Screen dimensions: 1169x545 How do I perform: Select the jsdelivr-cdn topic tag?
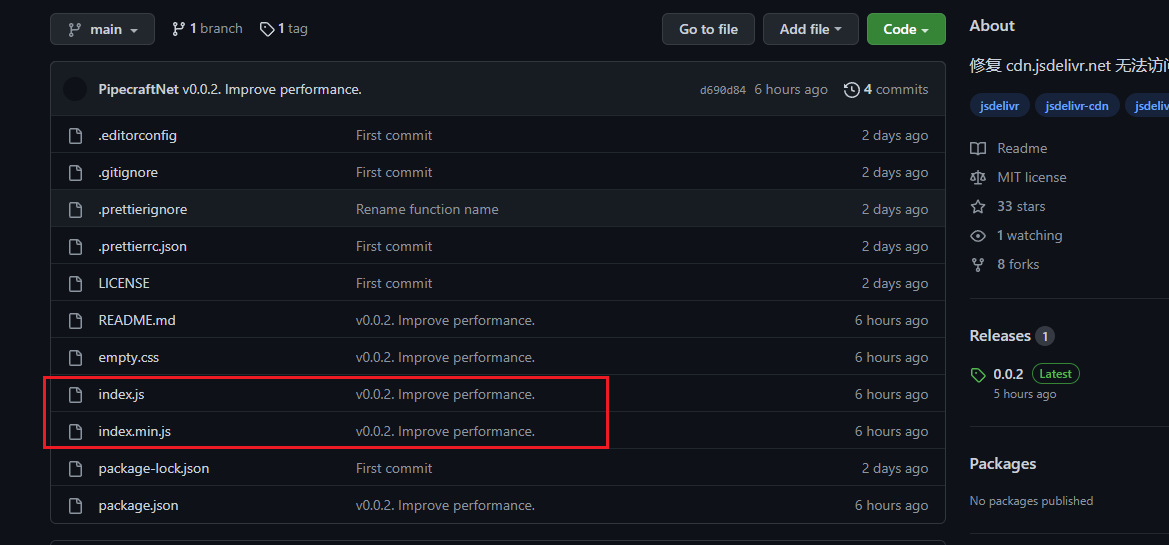[x=1077, y=106]
